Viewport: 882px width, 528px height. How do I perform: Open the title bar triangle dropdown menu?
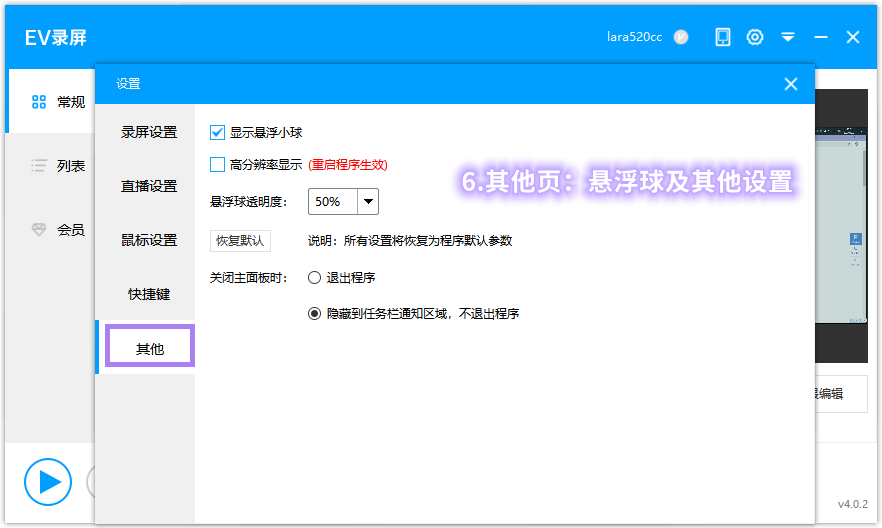(788, 37)
